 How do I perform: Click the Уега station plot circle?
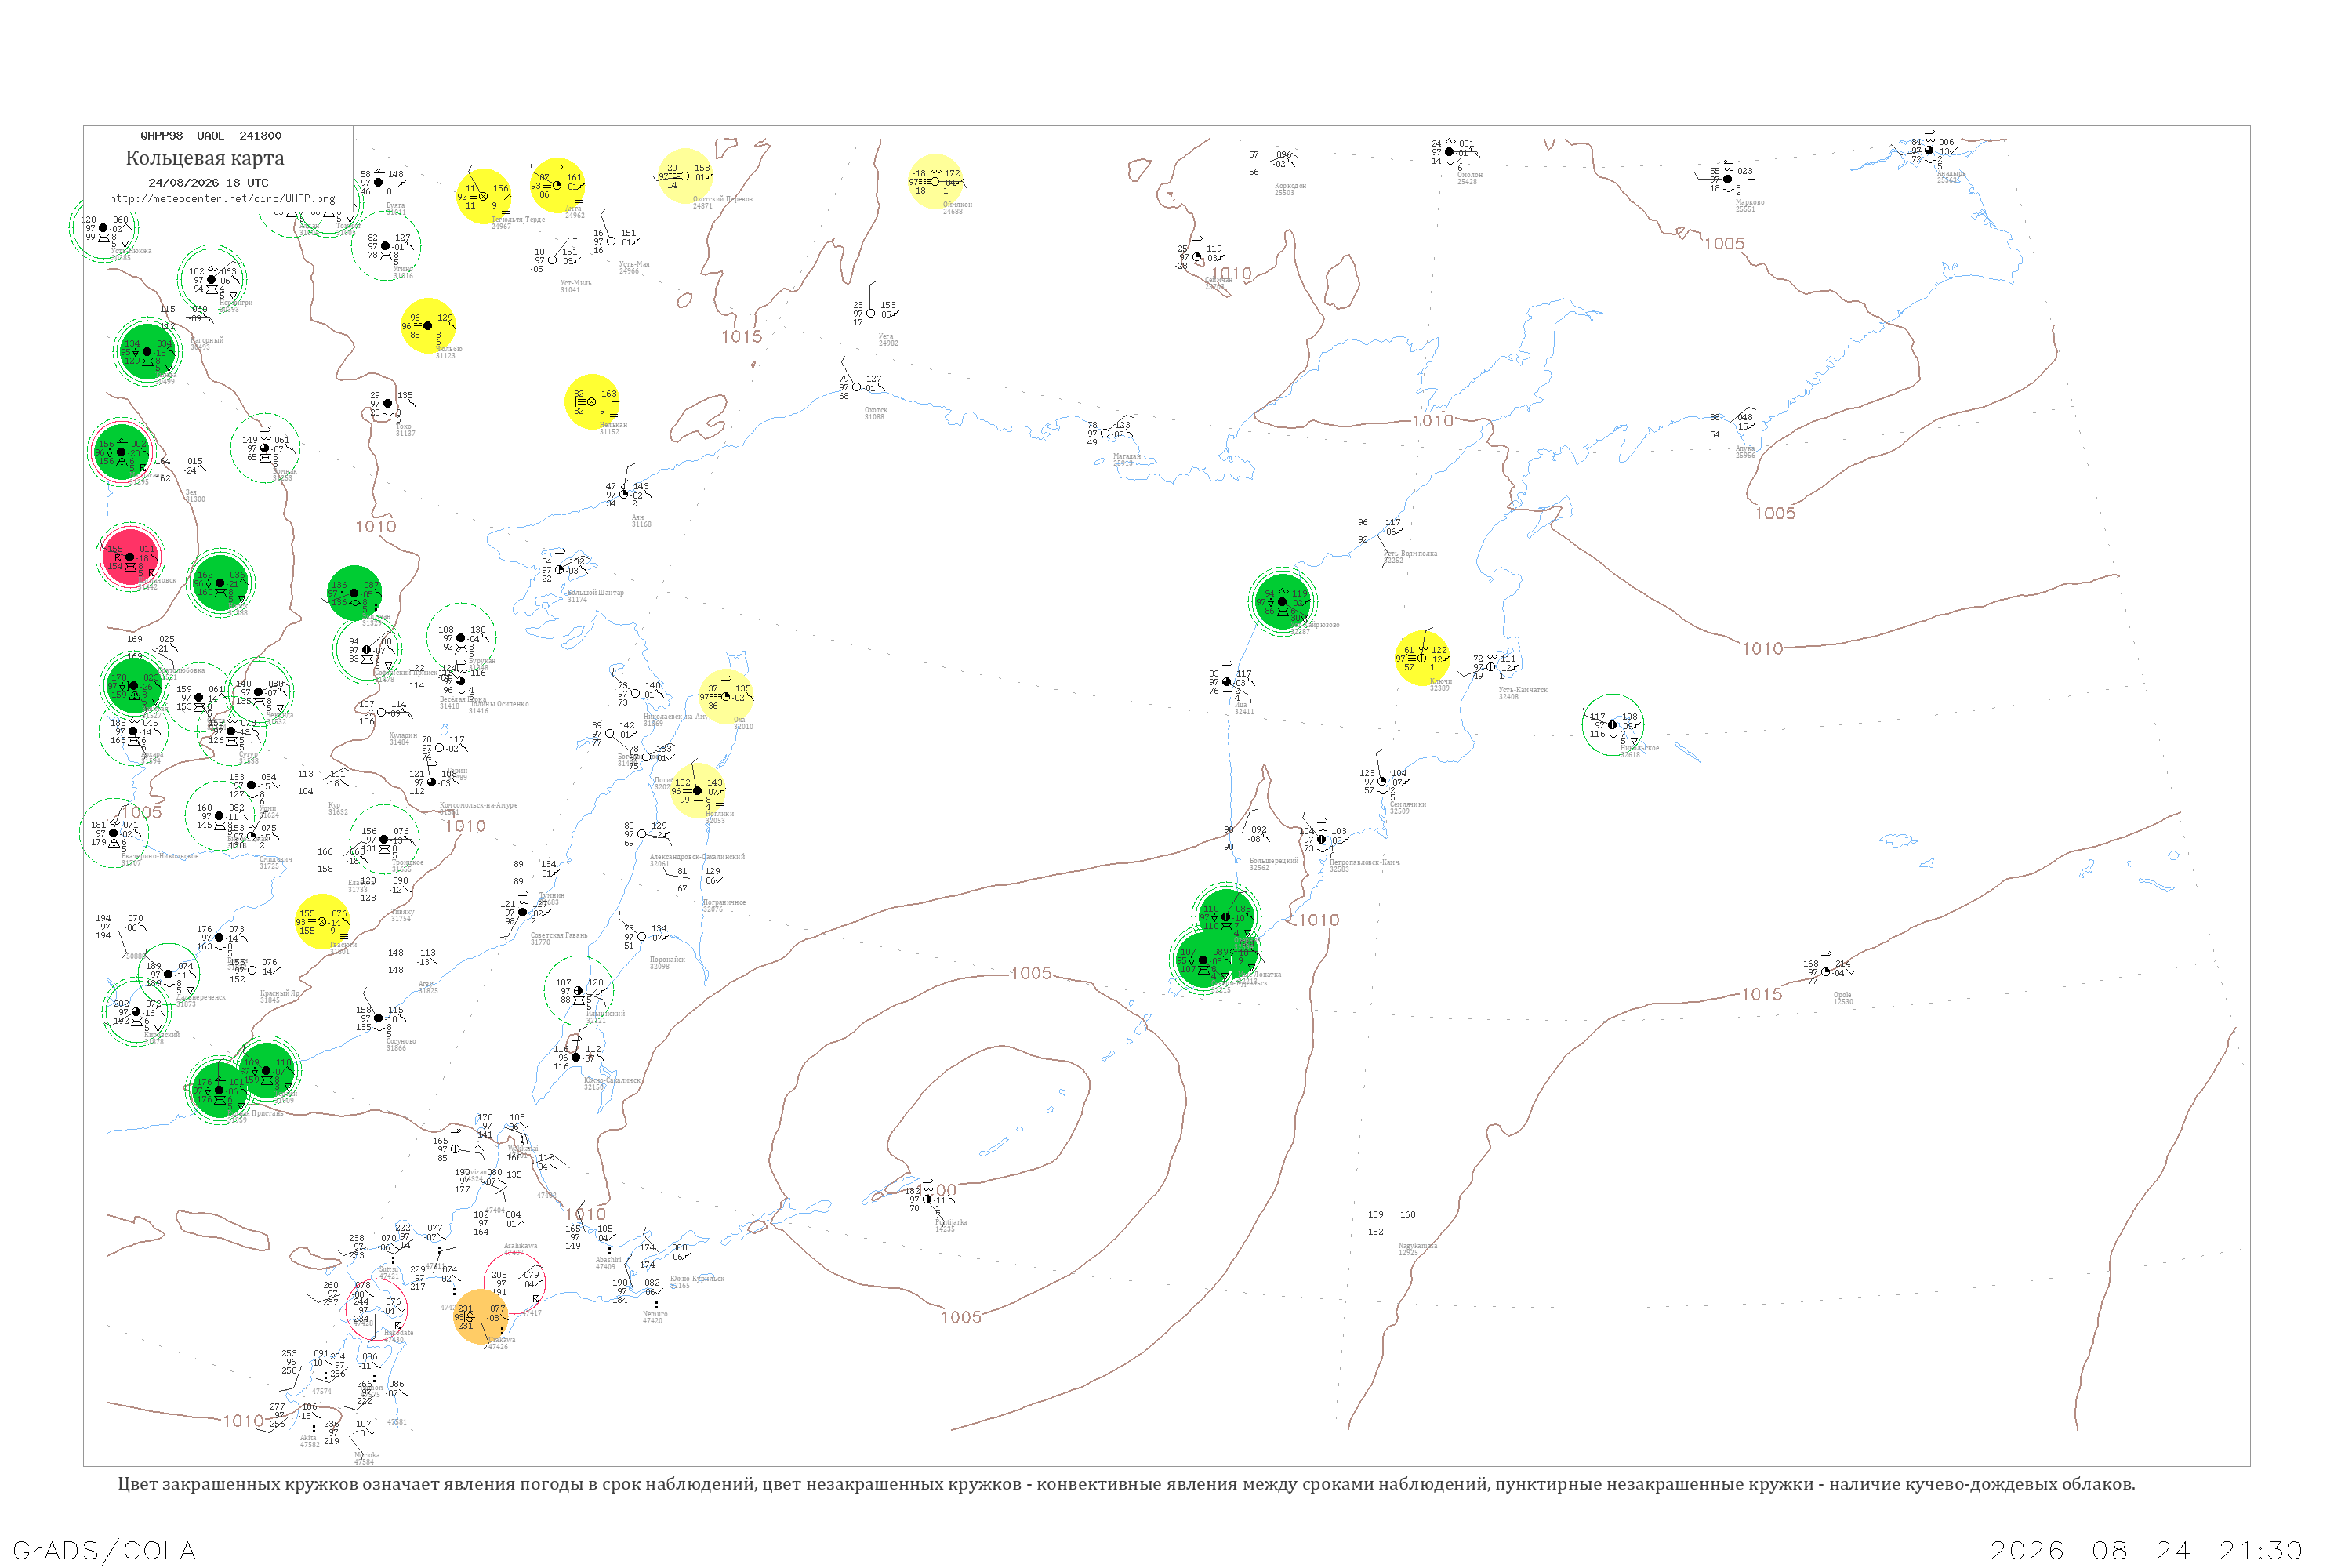[x=871, y=314]
